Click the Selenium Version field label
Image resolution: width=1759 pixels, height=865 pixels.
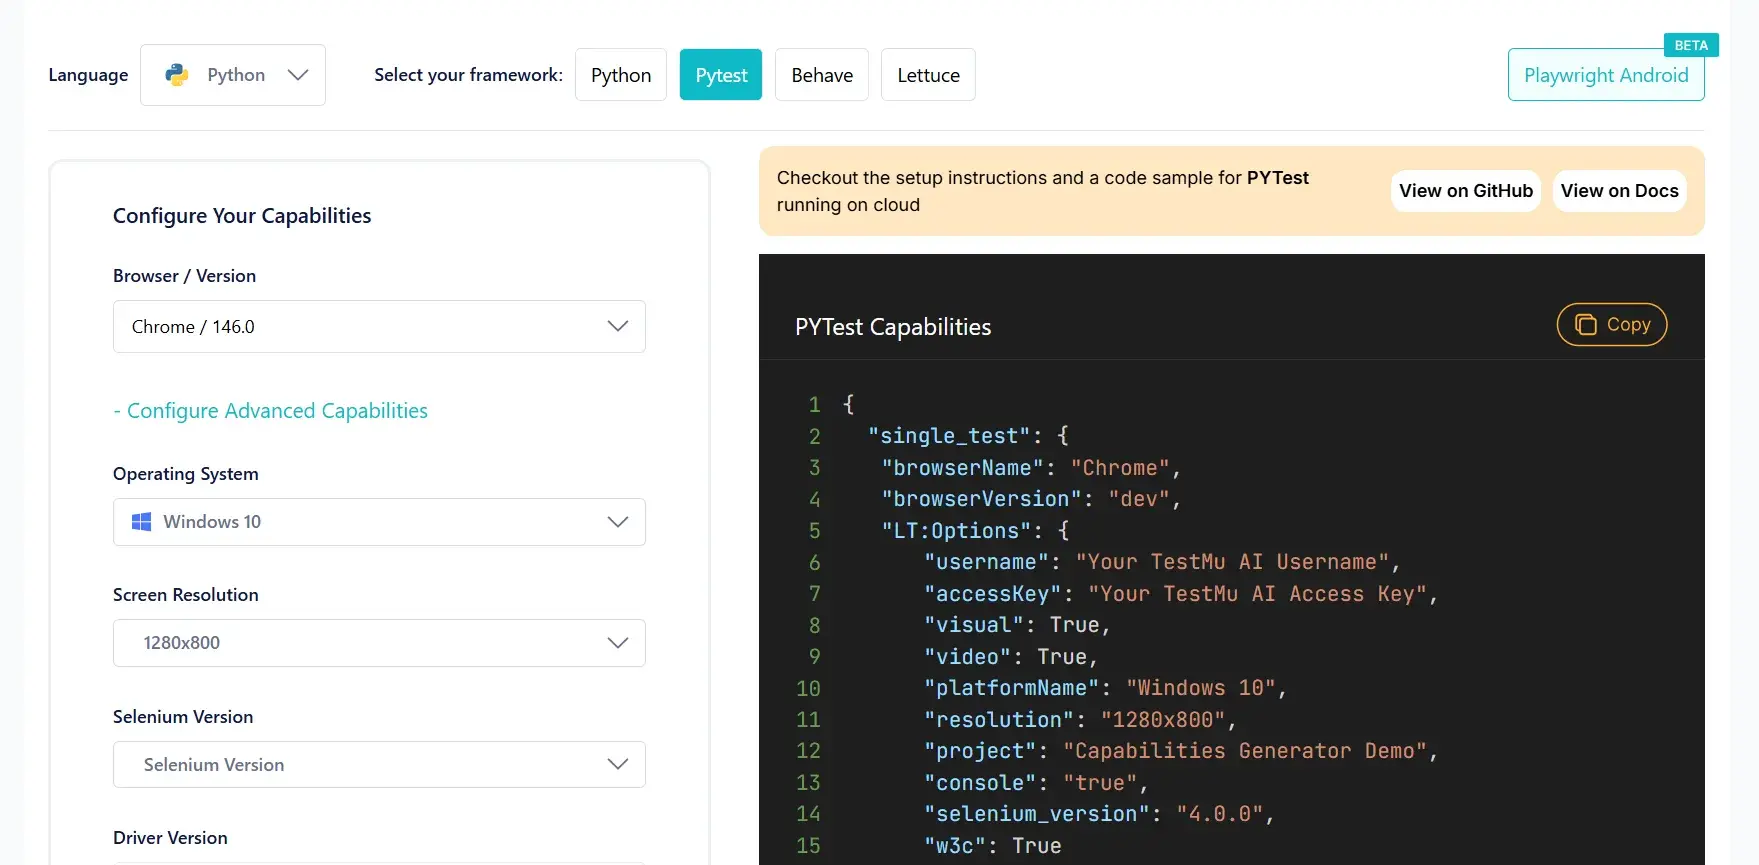[x=183, y=717]
